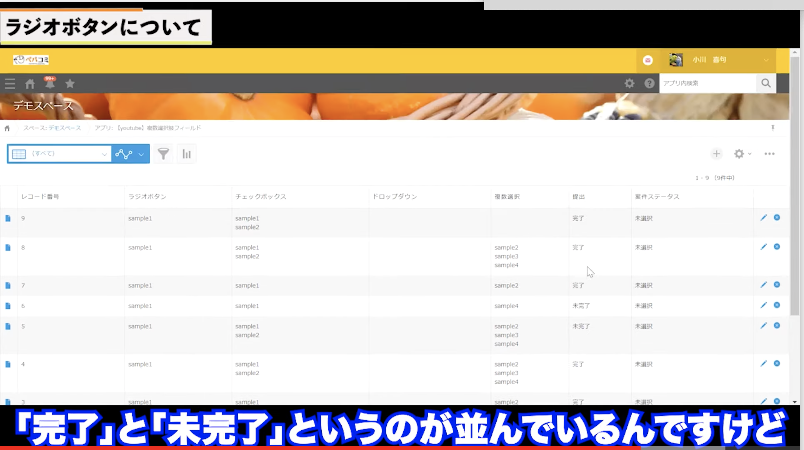
Task: Open the hamburger navigation menu
Action: pyautogui.click(x=10, y=84)
